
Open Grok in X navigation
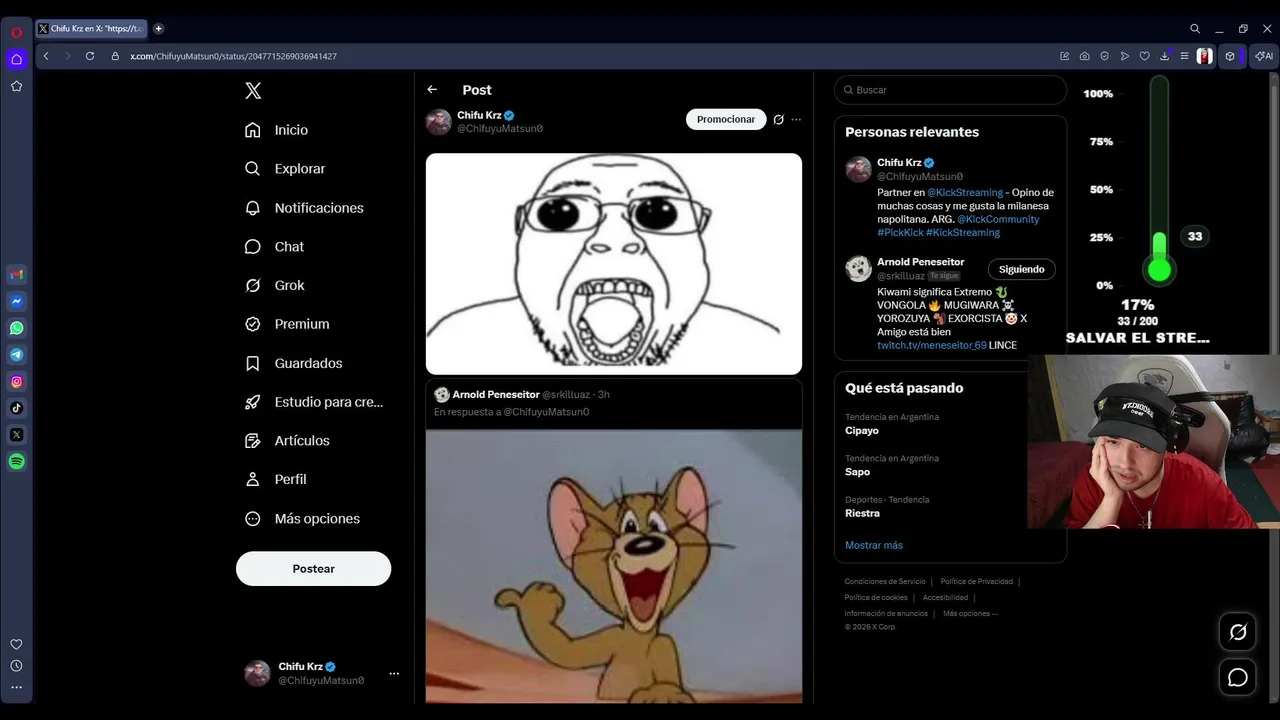pos(275,285)
